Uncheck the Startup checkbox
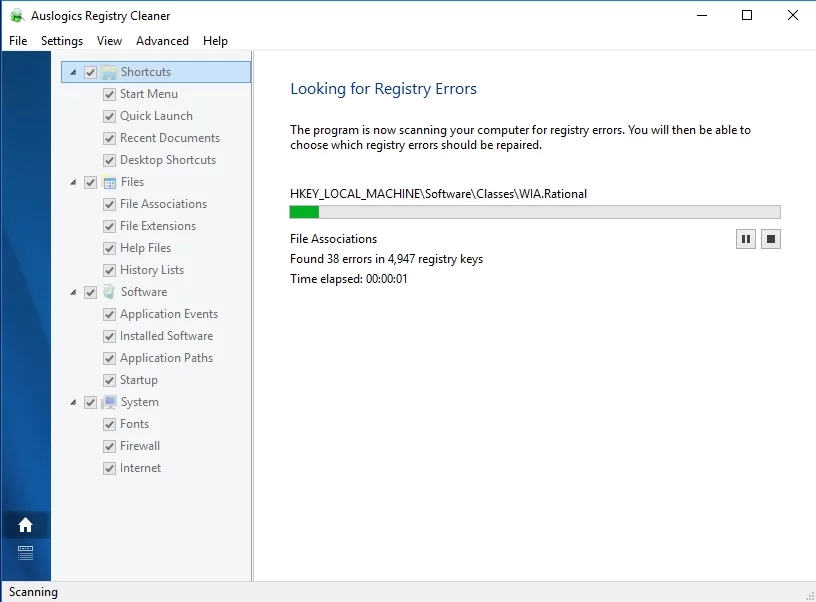The width and height of the screenshot is (816, 602). coord(109,380)
